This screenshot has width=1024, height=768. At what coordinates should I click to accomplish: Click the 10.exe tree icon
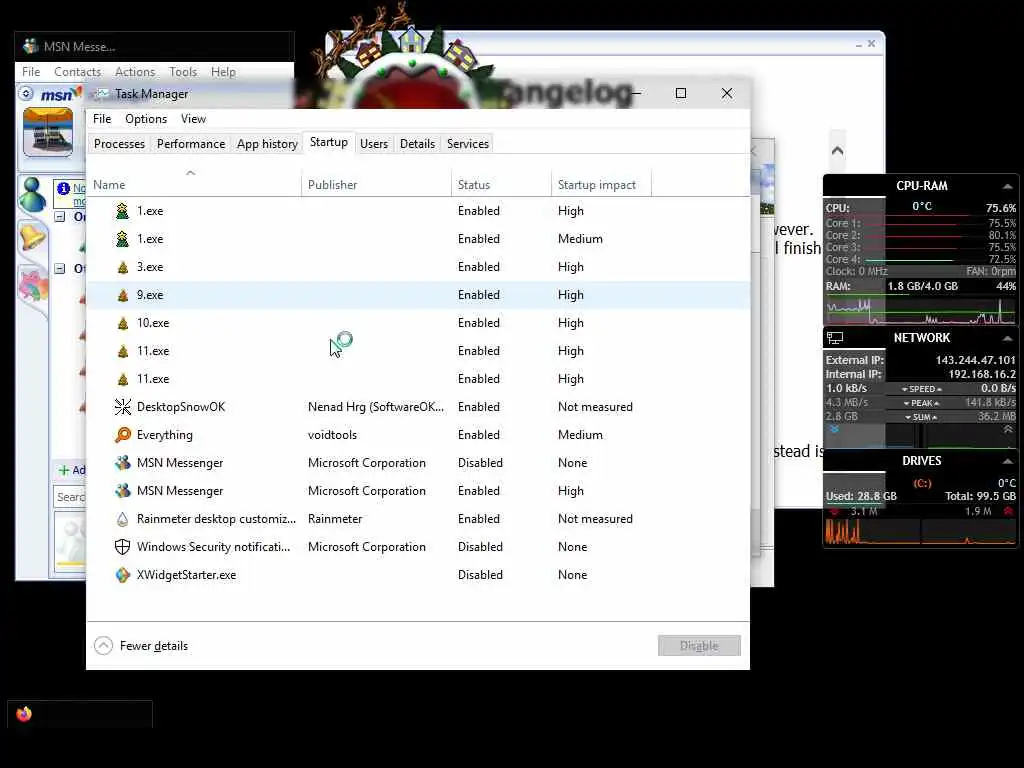point(122,323)
